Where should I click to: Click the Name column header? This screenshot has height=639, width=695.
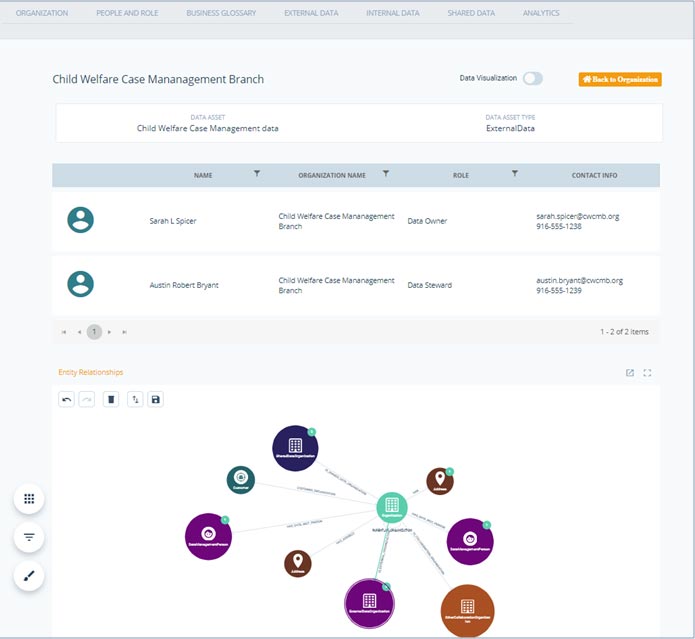point(203,175)
